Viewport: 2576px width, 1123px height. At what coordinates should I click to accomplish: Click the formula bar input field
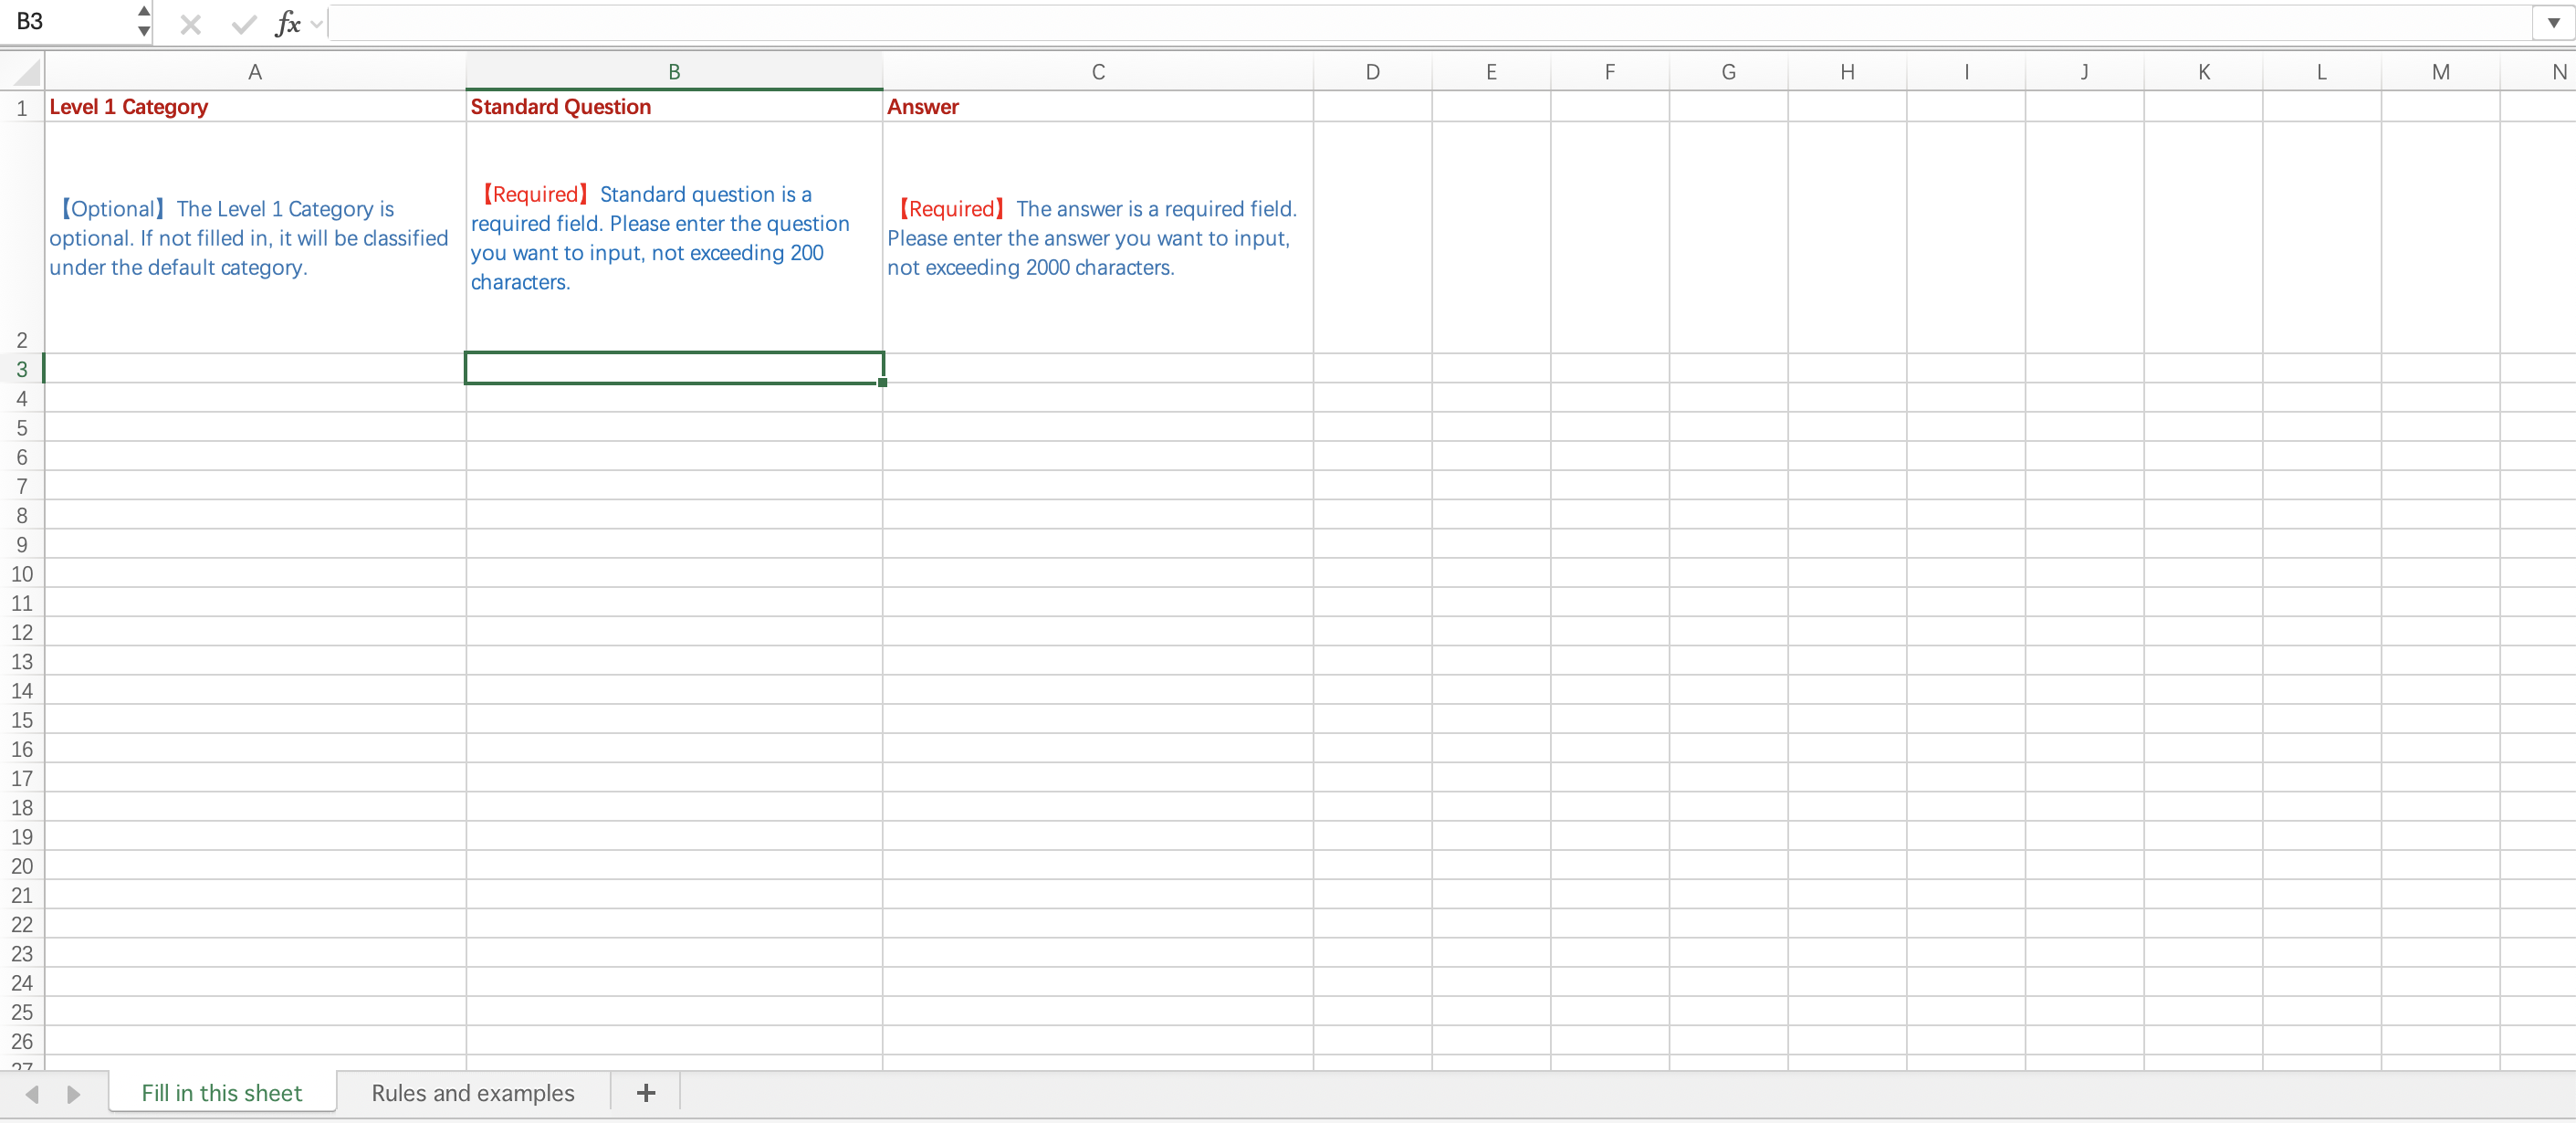[x=1400, y=23]
